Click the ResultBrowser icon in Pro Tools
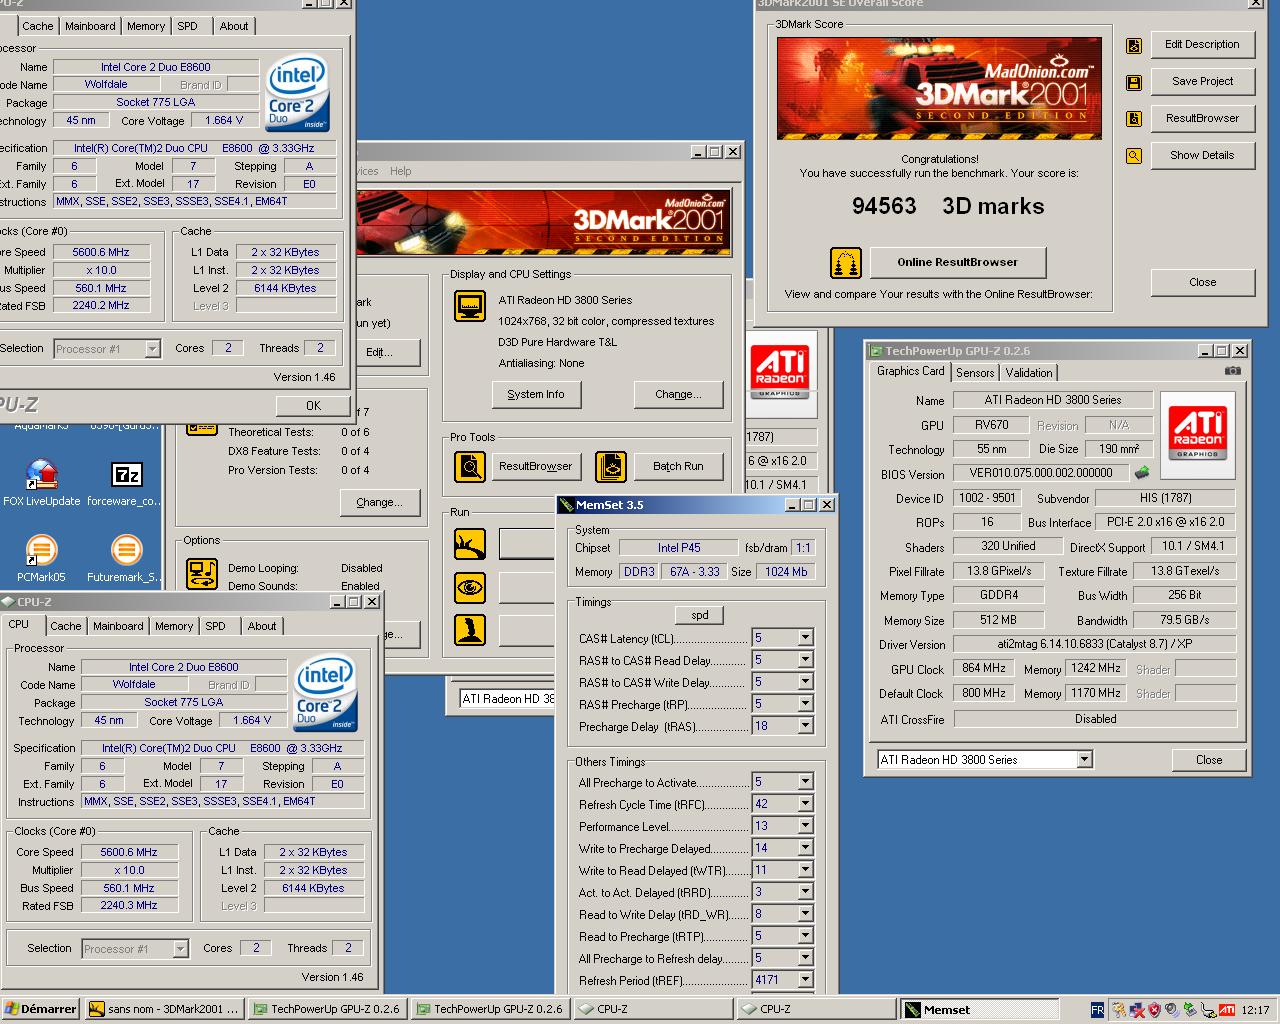 click(470, 466)
